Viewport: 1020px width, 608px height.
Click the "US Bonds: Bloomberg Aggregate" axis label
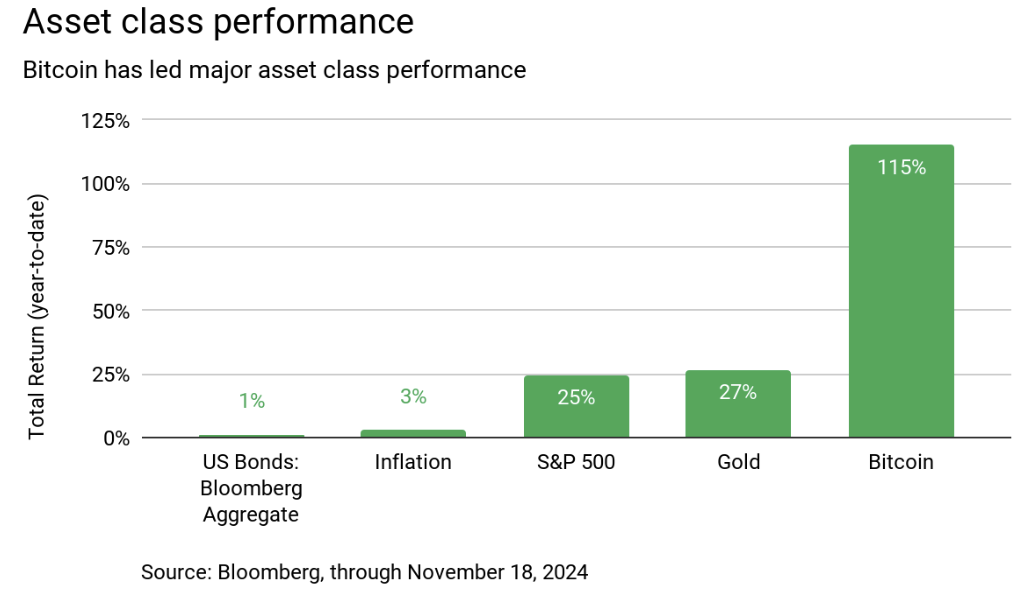tap(252, 489)
